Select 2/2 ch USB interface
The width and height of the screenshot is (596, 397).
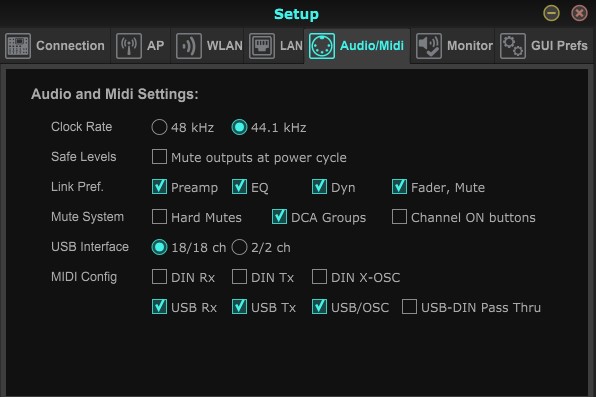coord(239,247)
